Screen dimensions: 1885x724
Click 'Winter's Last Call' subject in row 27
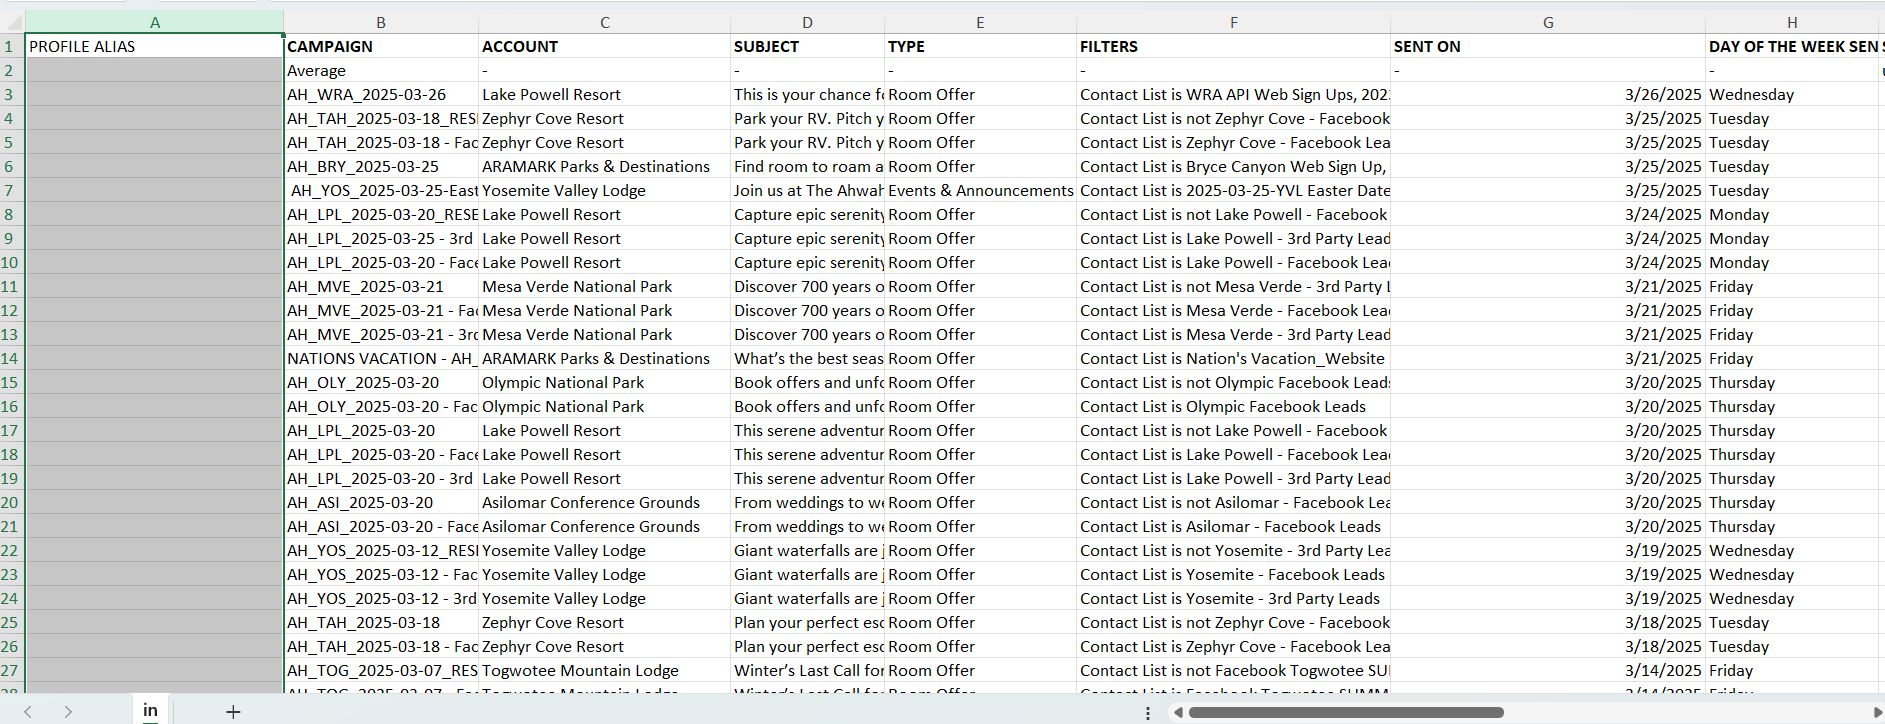point(807,670)
